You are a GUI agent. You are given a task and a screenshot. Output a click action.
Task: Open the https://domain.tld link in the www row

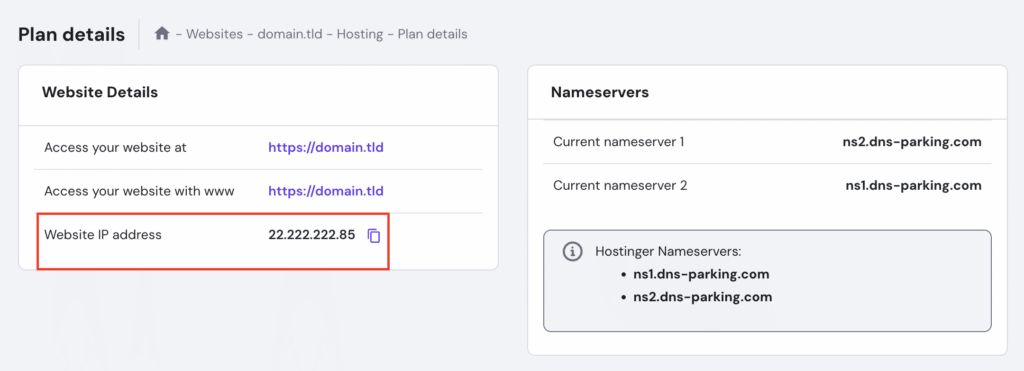coord(326,191)
